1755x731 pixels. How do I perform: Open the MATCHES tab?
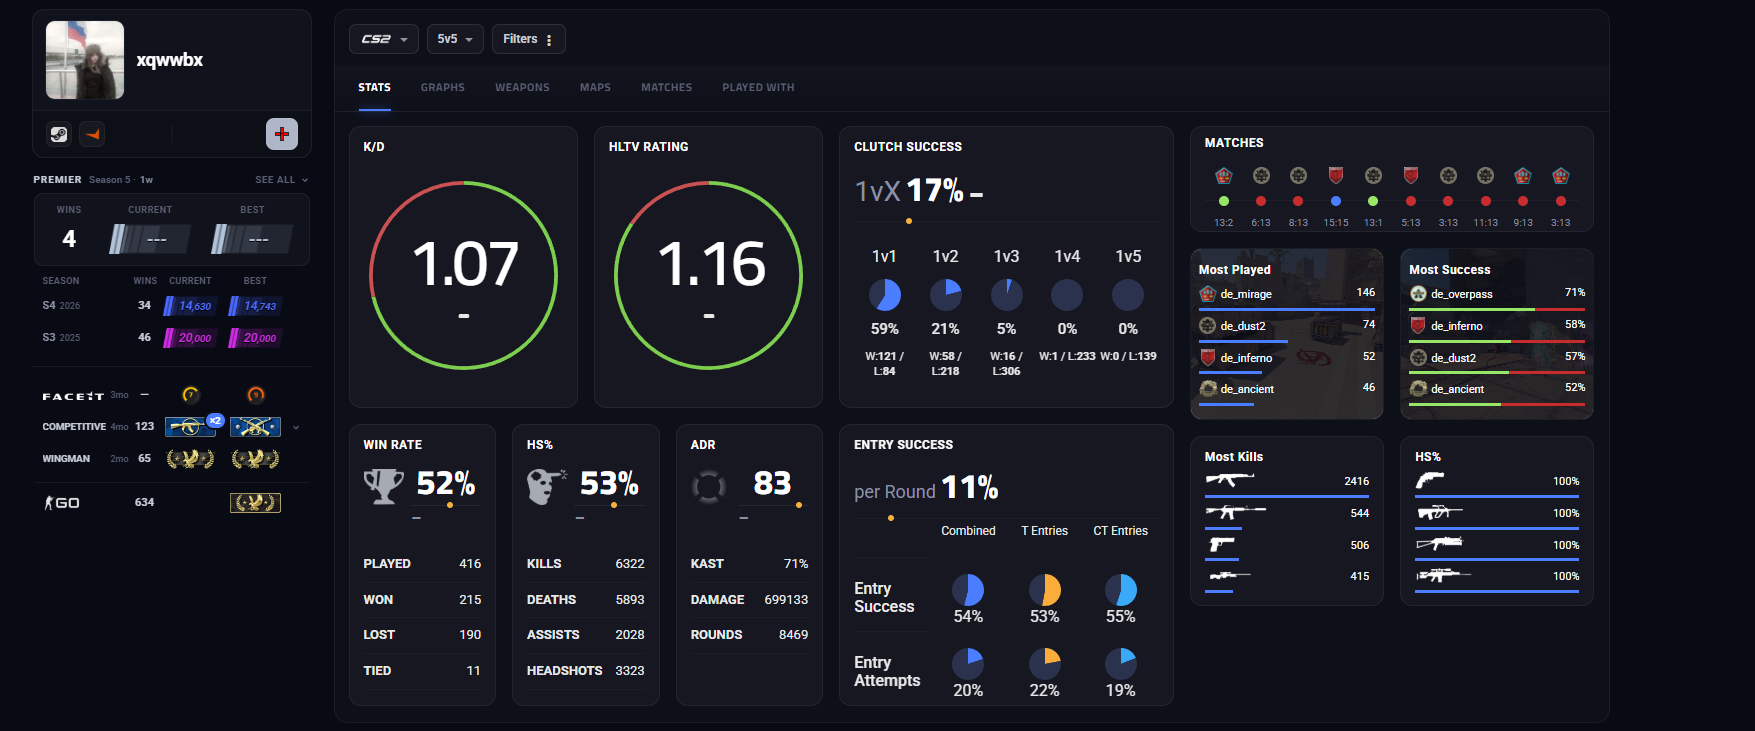click(667, 88)
